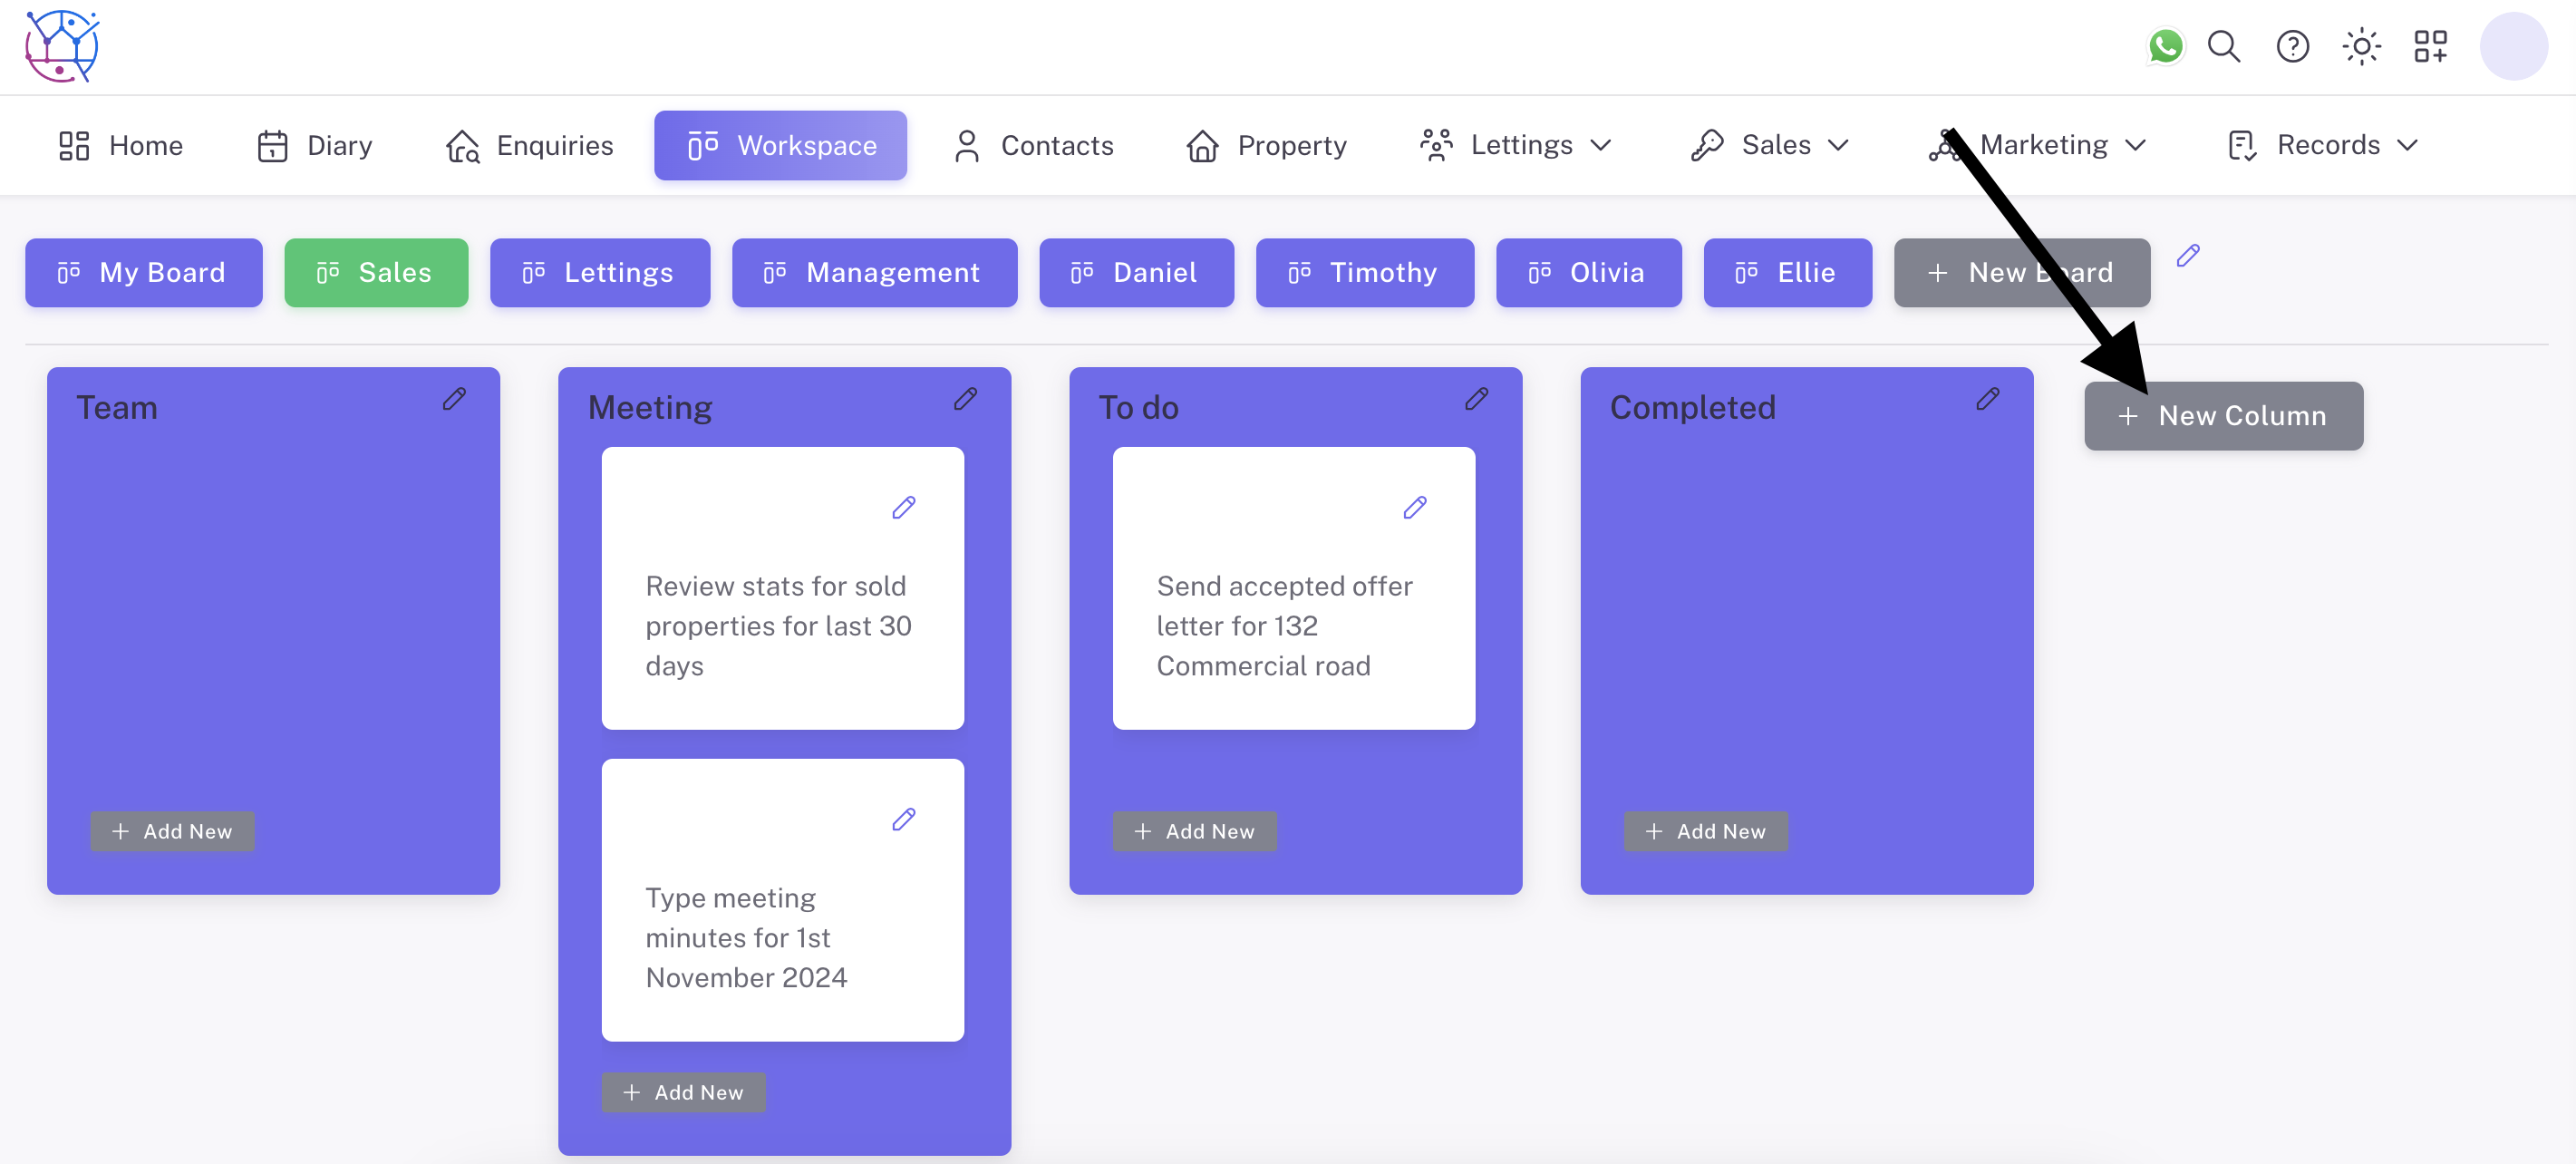Edit the 'Review stats for sold' card
2576x1164 pixels.
point(903,508)
